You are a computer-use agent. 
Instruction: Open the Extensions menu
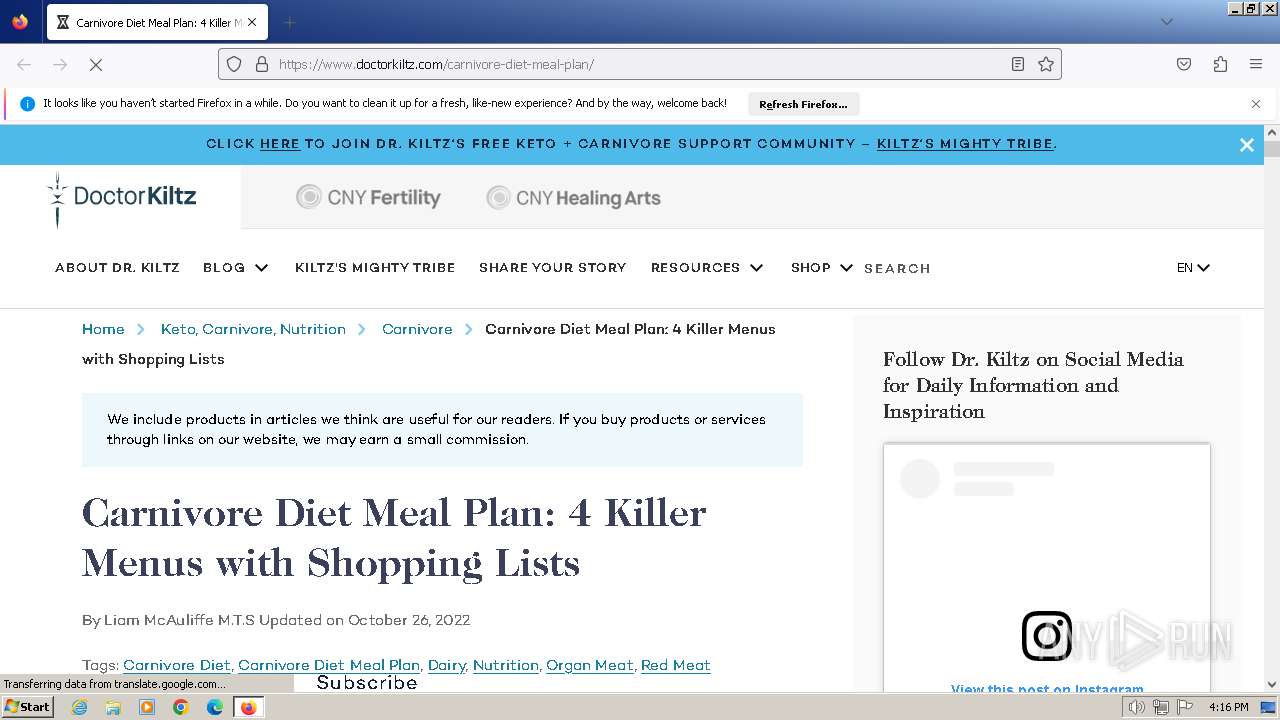(1220, 64)
